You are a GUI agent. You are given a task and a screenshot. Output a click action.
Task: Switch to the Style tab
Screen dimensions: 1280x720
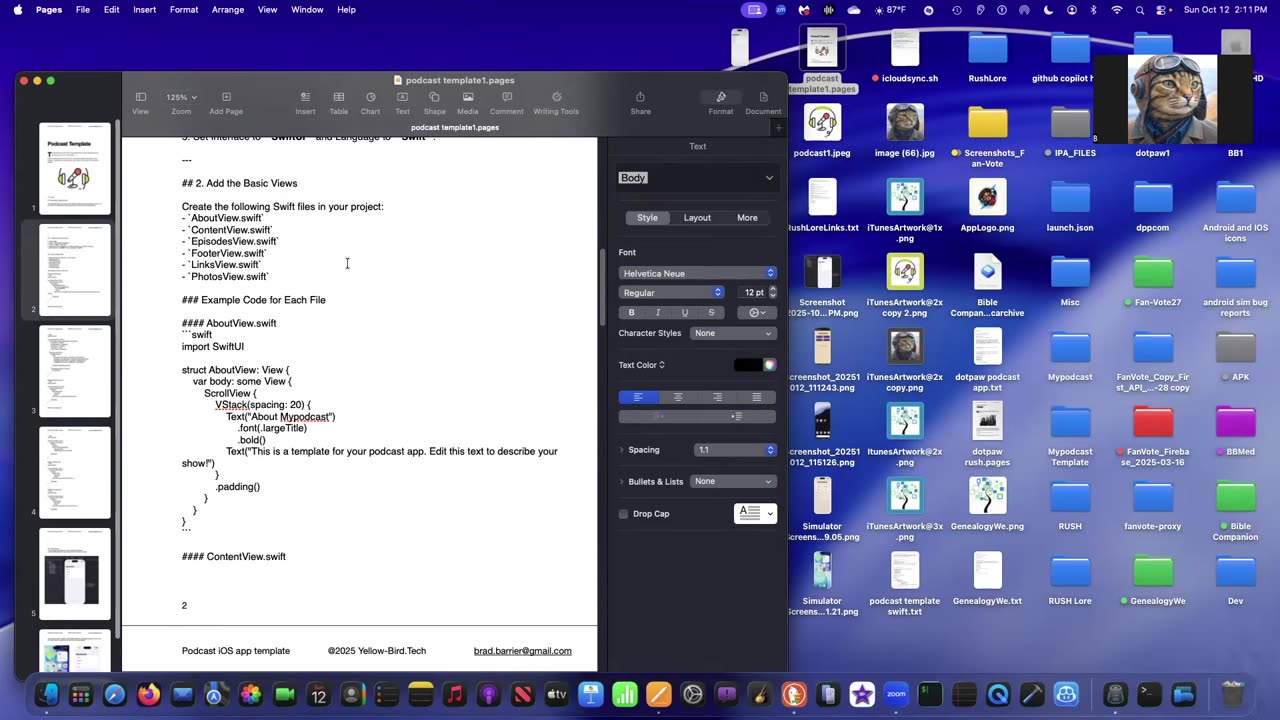pyautogui.click(x=648, y=218)
